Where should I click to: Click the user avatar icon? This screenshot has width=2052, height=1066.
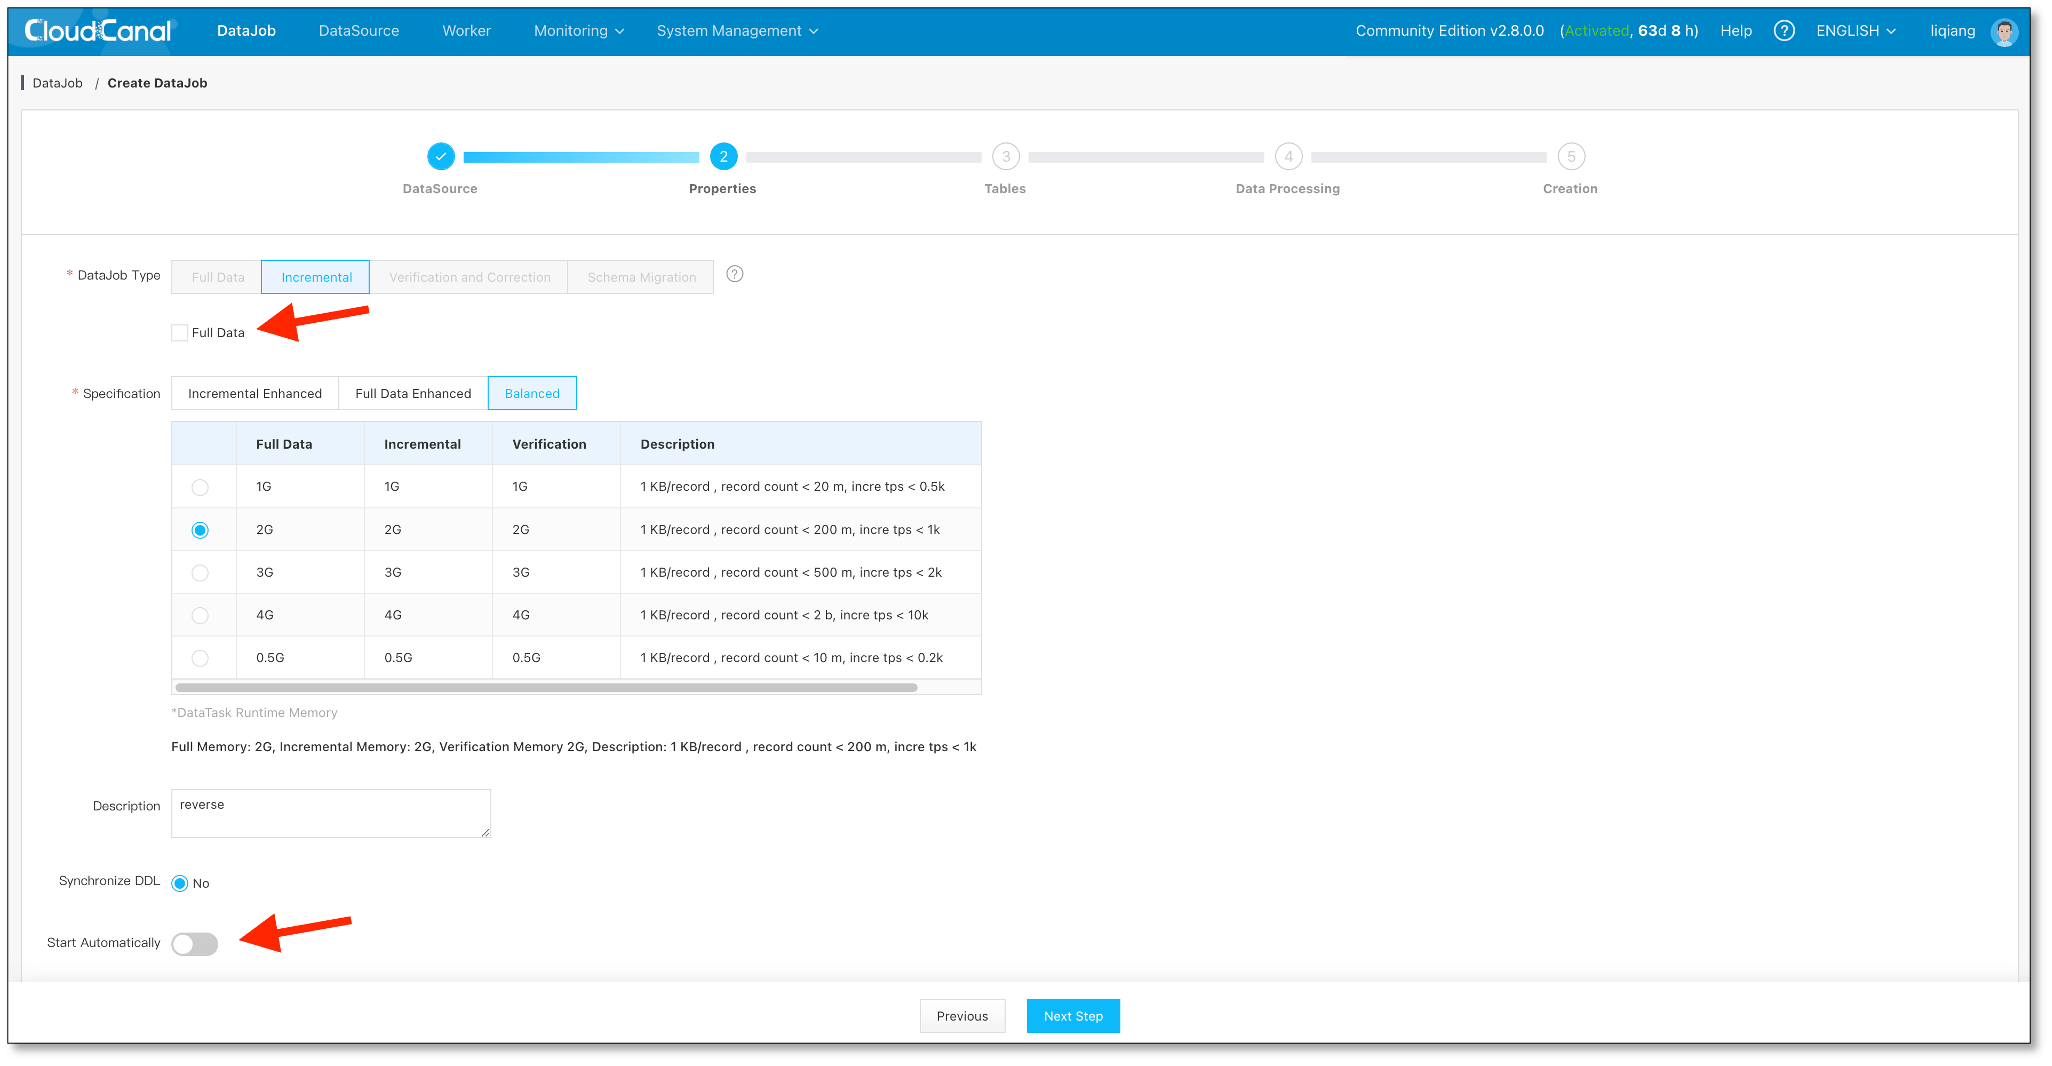pyautogui.click(x=2004, y=32)
